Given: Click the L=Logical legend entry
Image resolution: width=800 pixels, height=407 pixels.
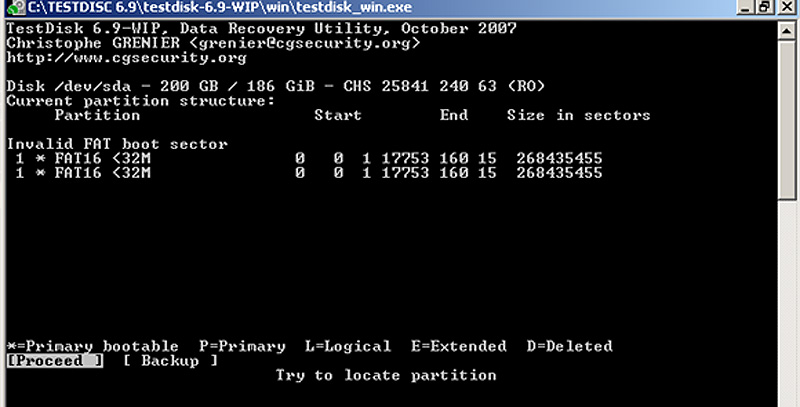Looking at the screenshot, I should coord(348,347).
